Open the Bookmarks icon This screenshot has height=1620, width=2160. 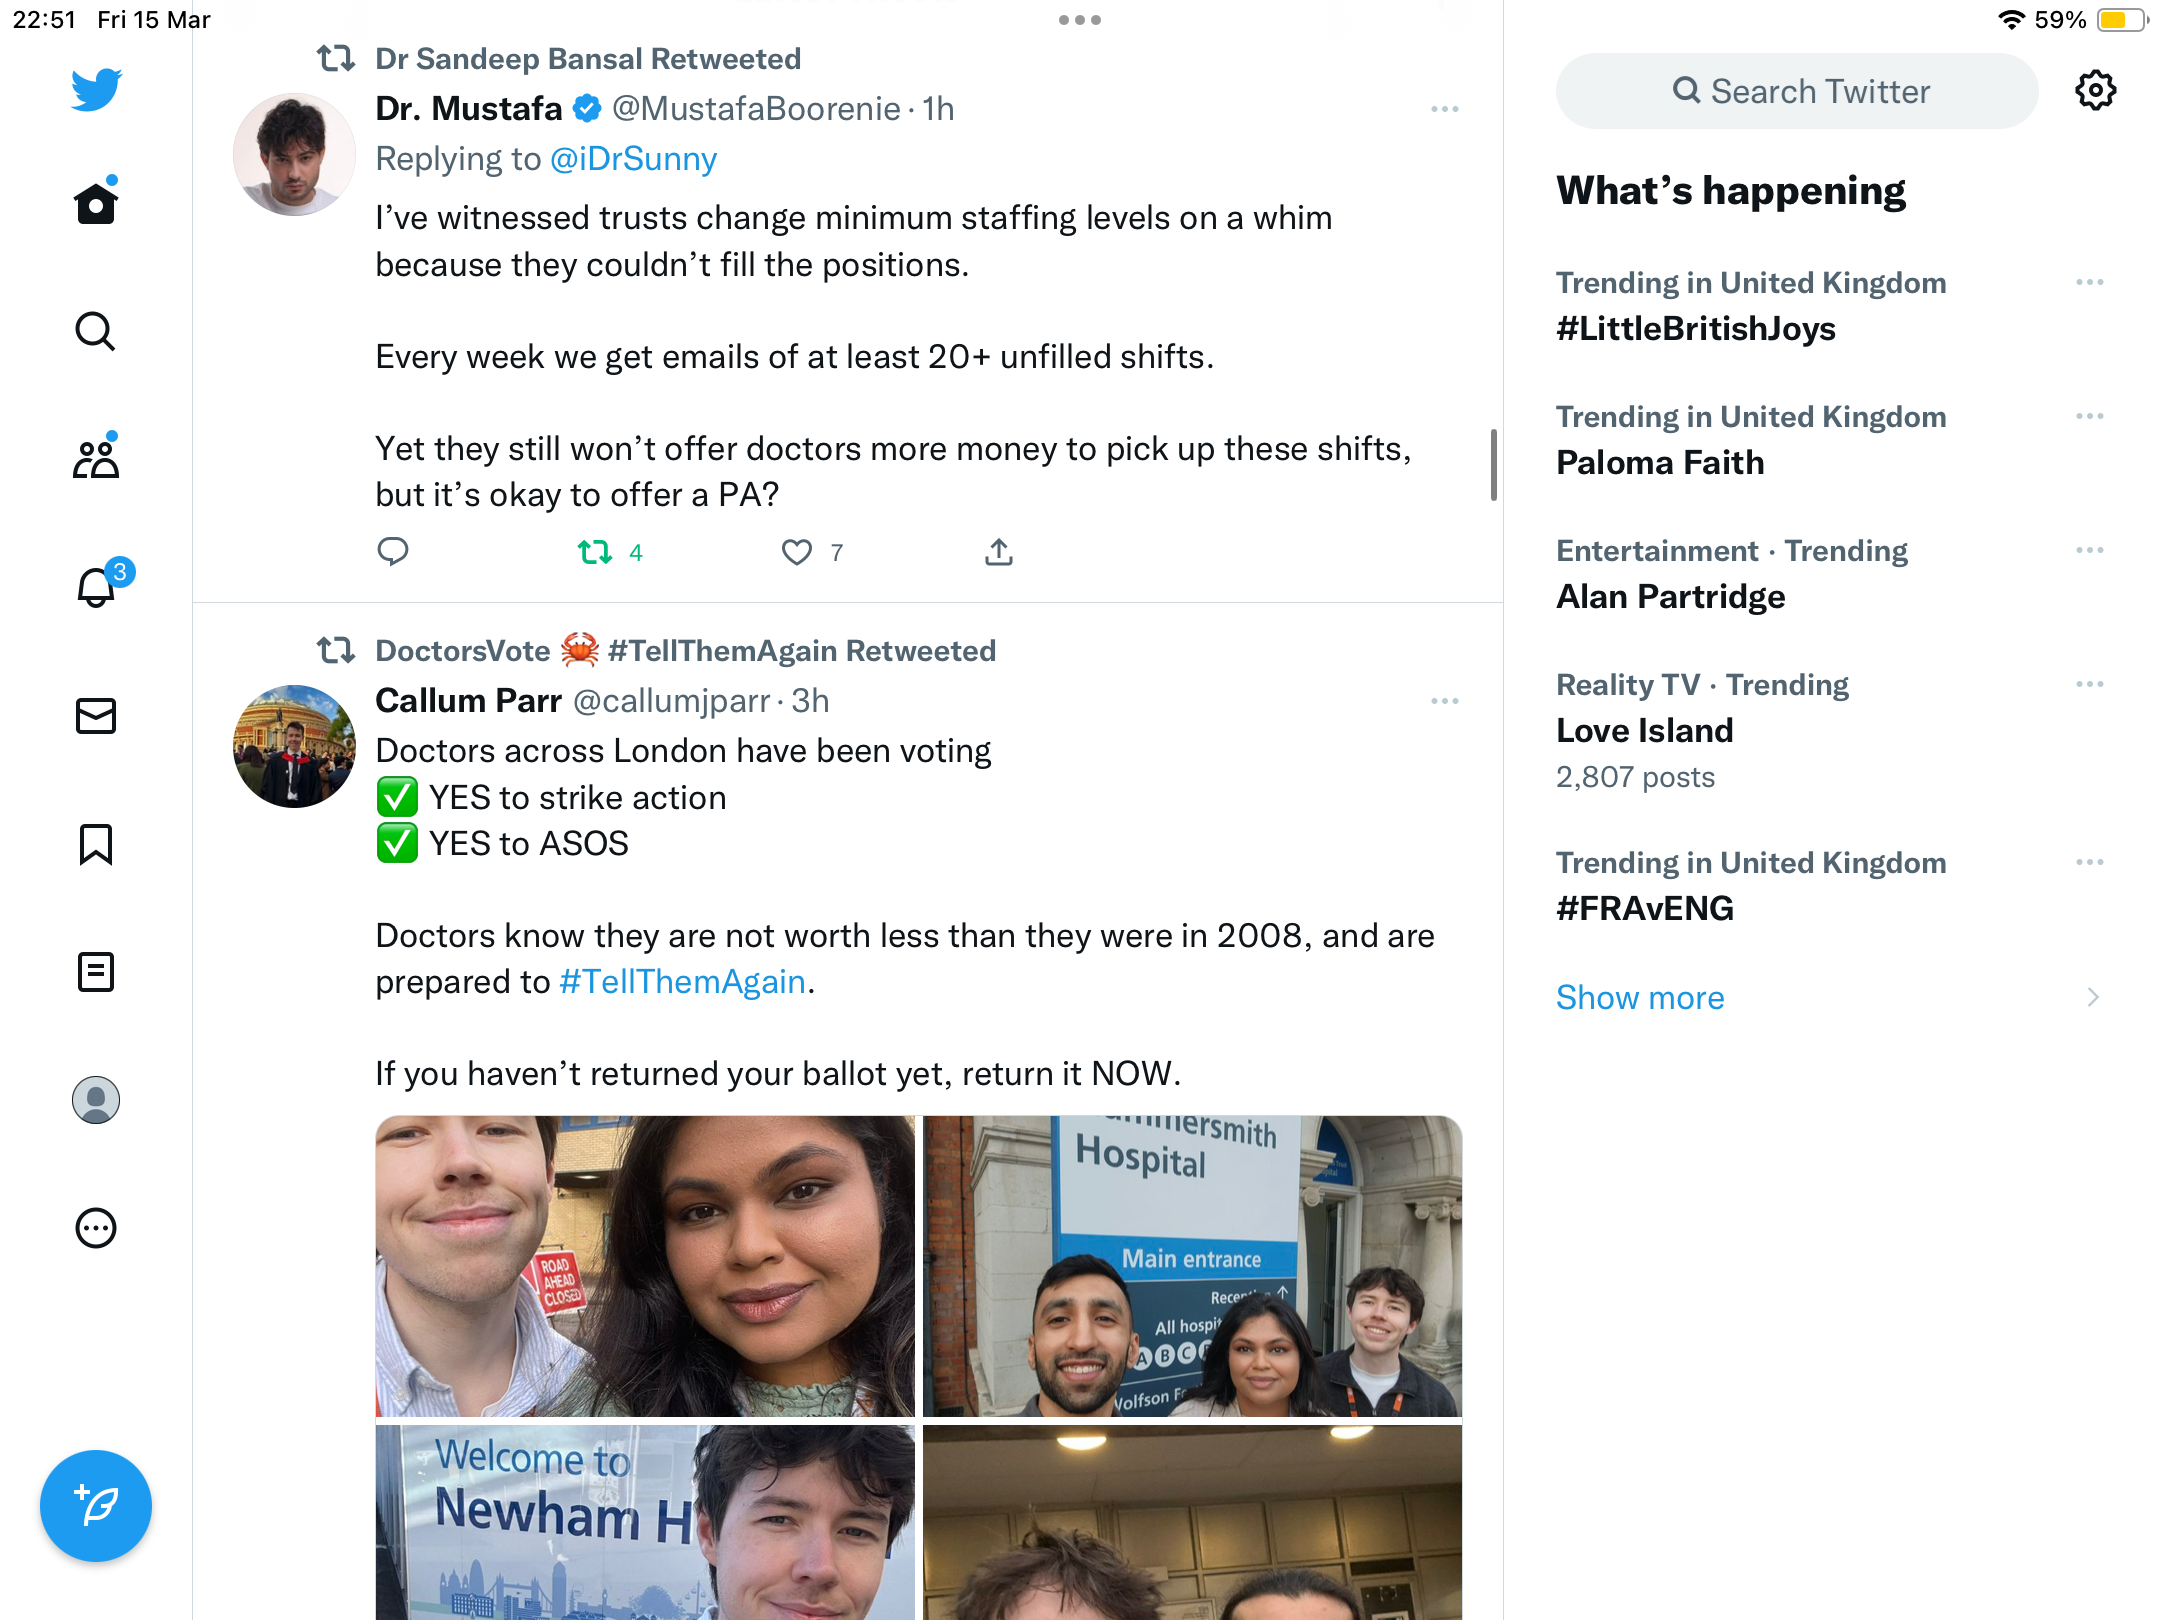coord(96,844)
